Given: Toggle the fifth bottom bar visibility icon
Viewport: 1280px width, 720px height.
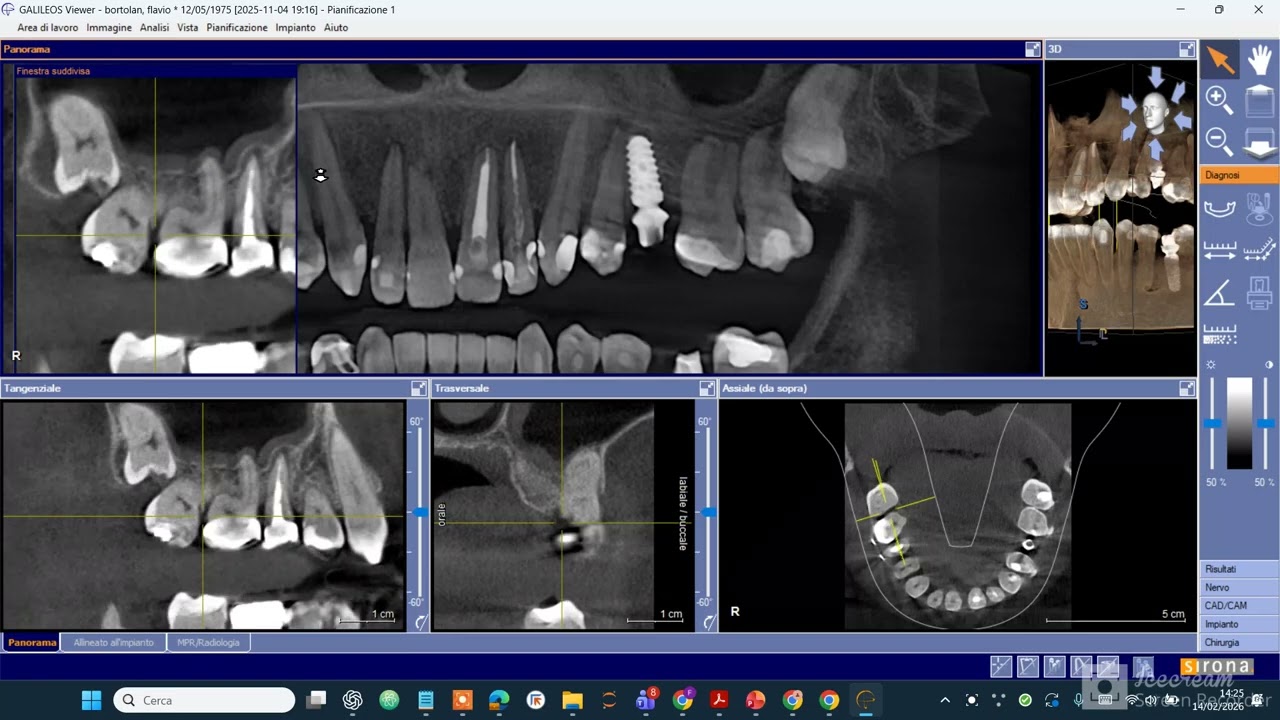Looking at the screenshot, I should point(1108,666).
